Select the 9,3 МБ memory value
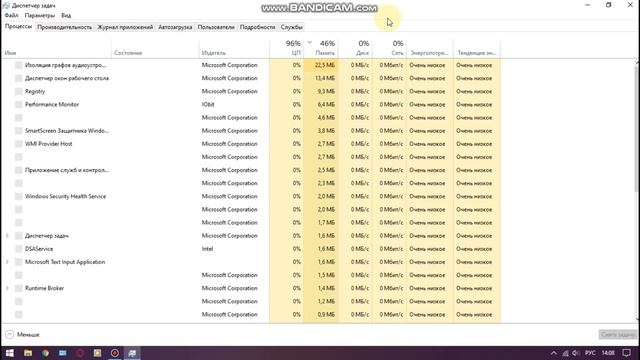 (x=326, y=91)
